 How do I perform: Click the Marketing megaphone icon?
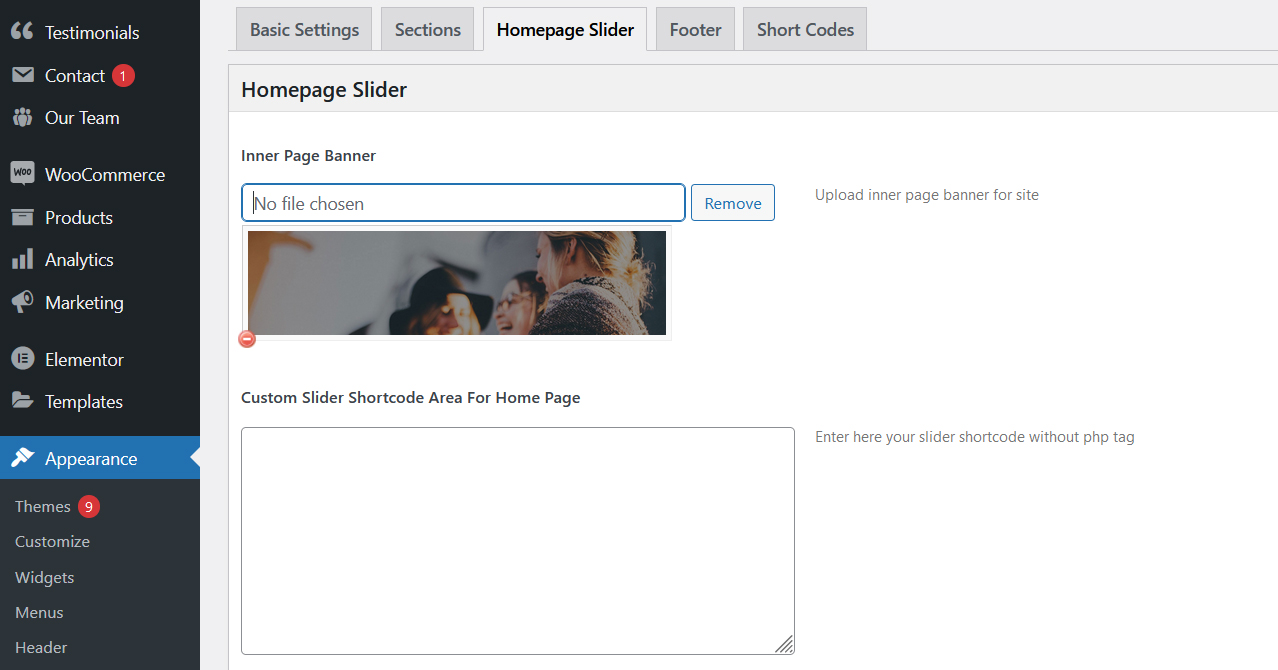click(x=22, y=301)
